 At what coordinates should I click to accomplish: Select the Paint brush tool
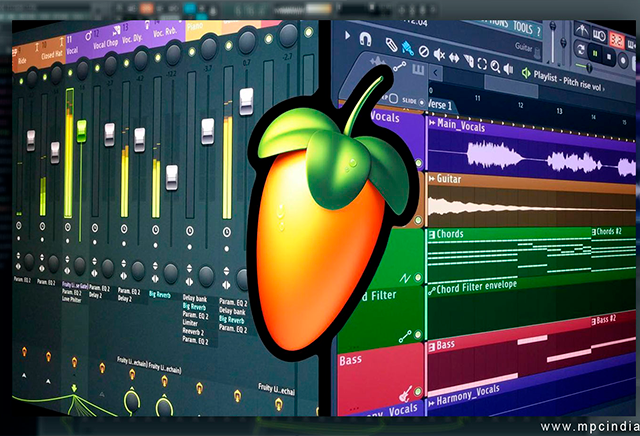407,48
